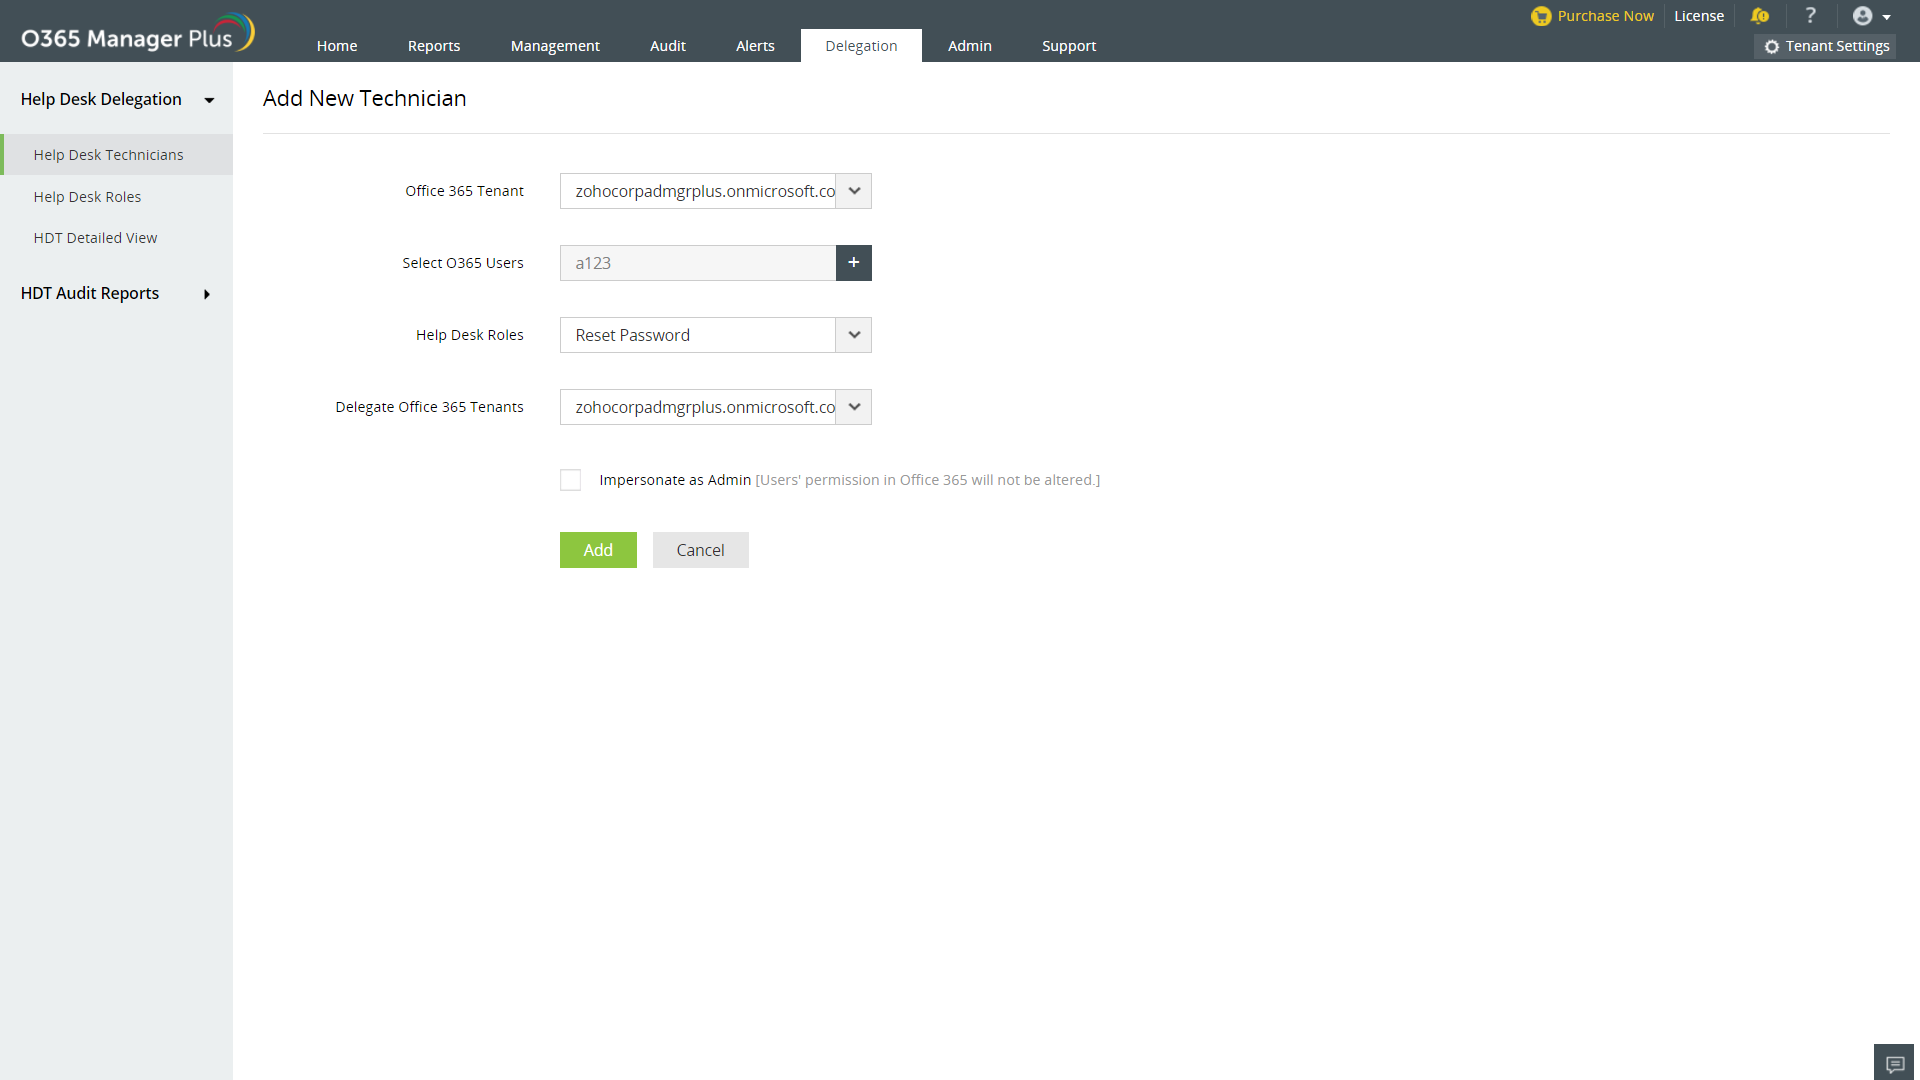
Task: Open the Delegate Office 365 Tenants dropdown
Action: 853,407
